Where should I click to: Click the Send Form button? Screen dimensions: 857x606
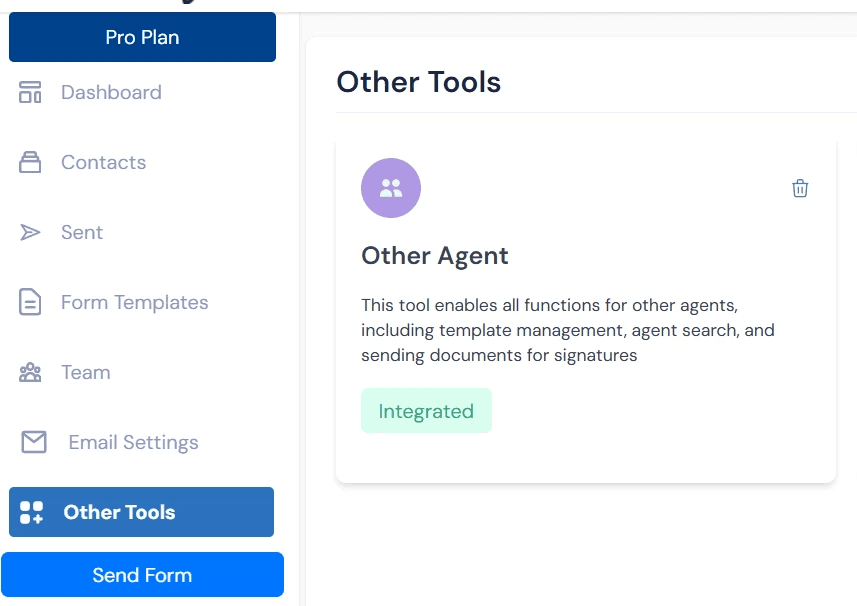coord(142,575)
